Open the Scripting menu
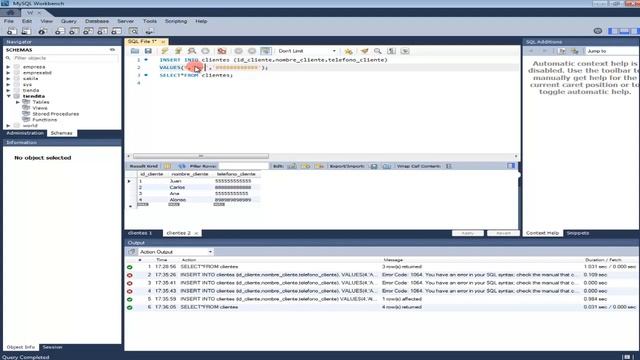The image size is (640, 360). tap(176, 21)
